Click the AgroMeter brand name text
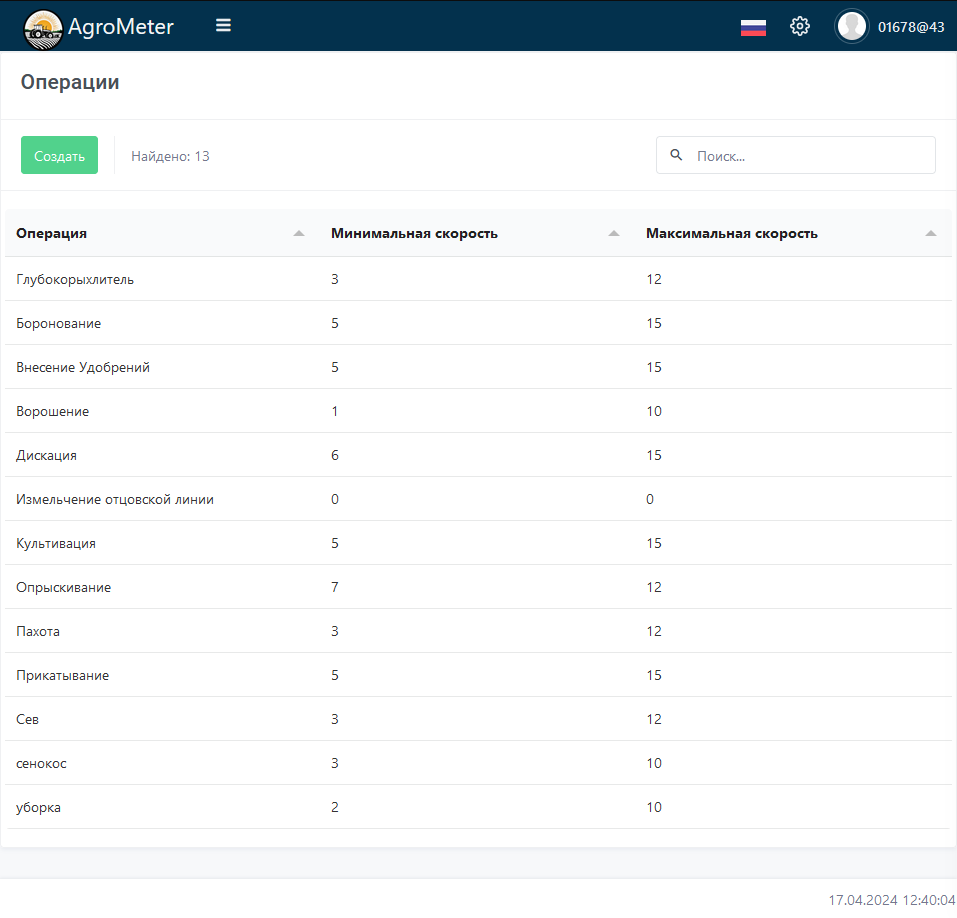 tap(121, 27)
